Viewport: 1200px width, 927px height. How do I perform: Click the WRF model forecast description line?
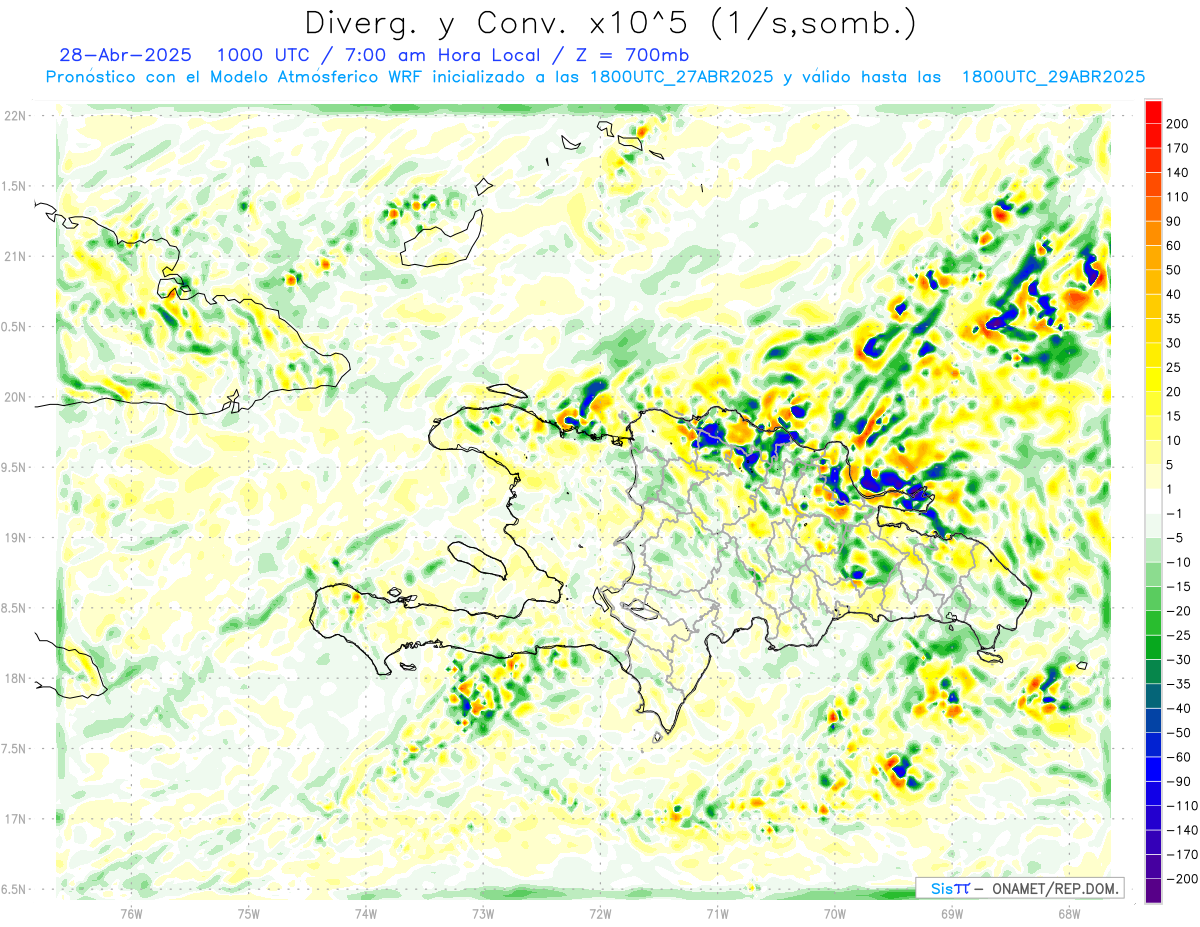pos(595,77)
